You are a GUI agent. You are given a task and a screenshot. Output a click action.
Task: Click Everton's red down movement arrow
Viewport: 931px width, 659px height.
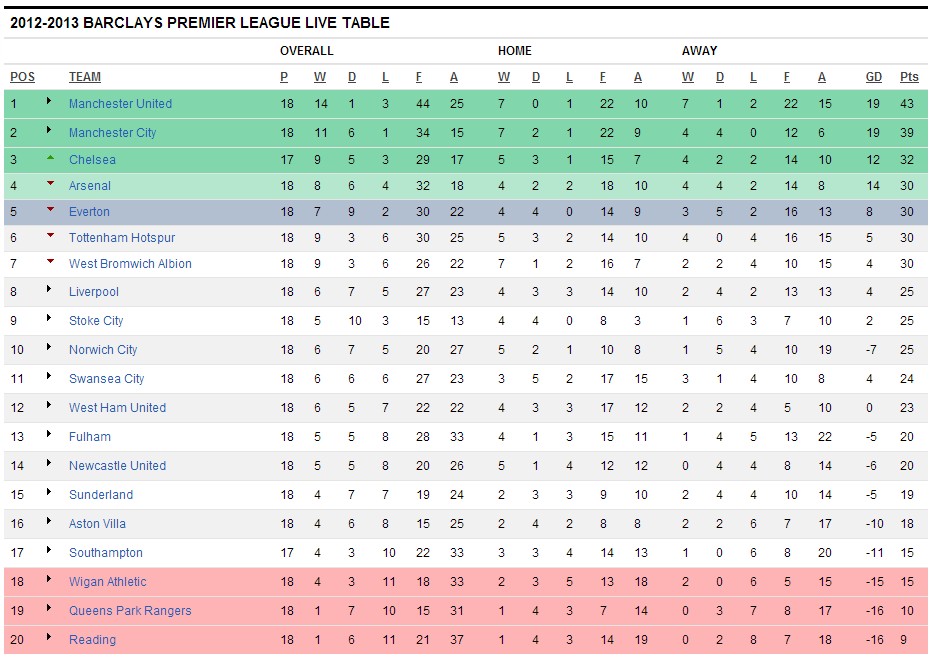50,210
